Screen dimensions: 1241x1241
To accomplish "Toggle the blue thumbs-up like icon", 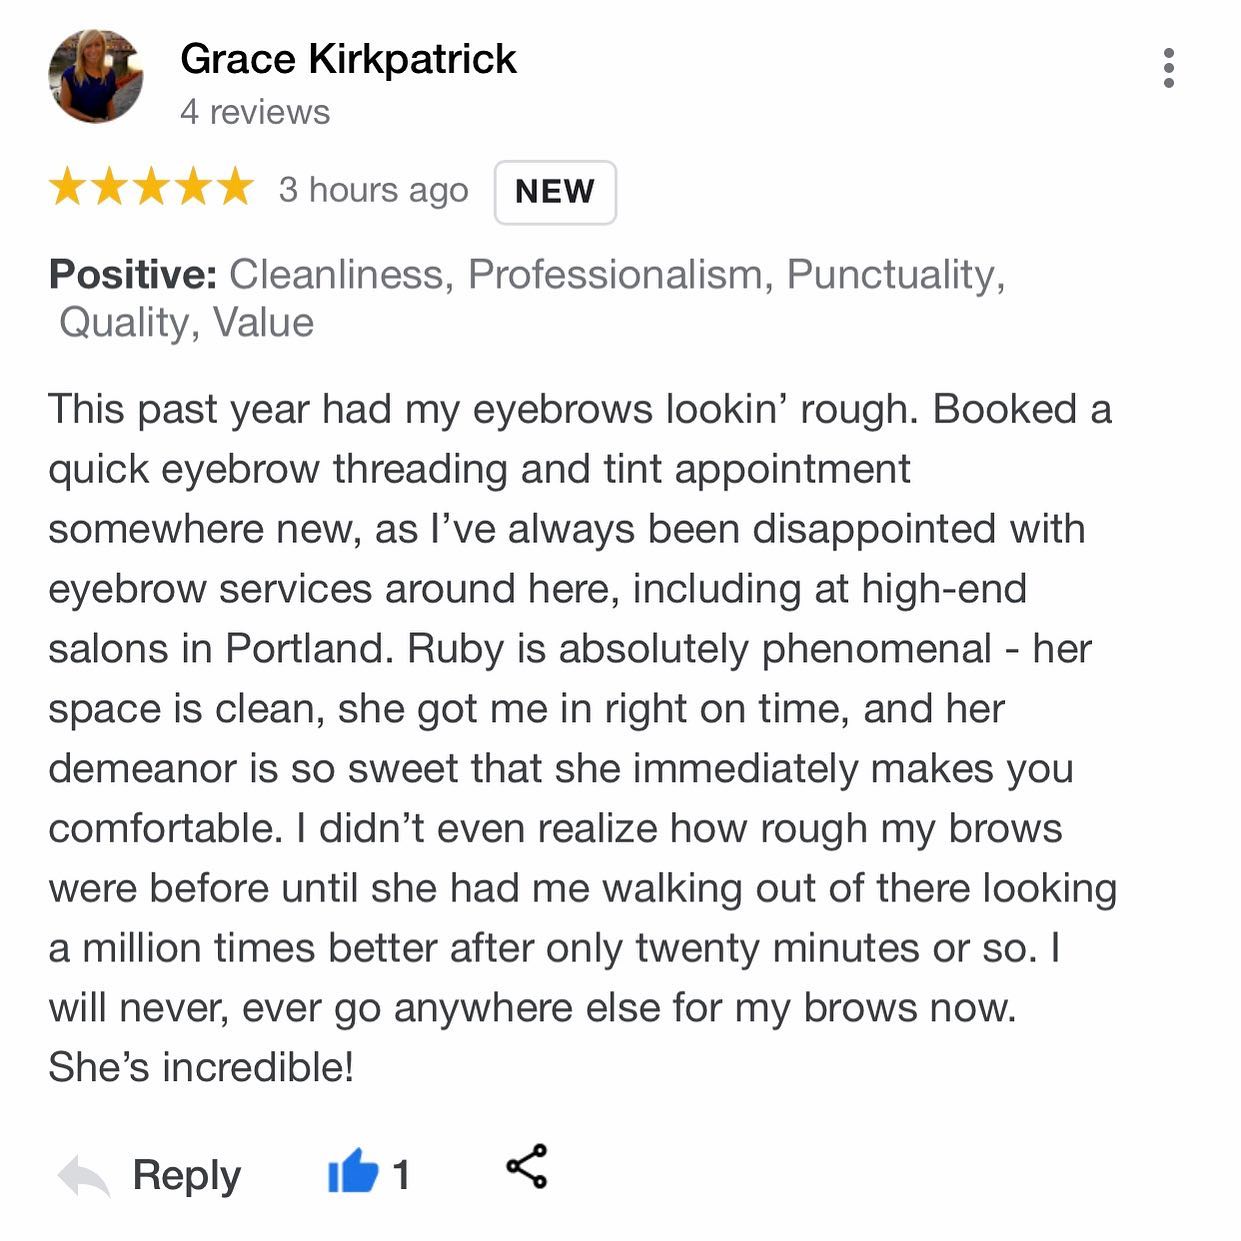I will pyautogui.click(x=353, y=1171).
